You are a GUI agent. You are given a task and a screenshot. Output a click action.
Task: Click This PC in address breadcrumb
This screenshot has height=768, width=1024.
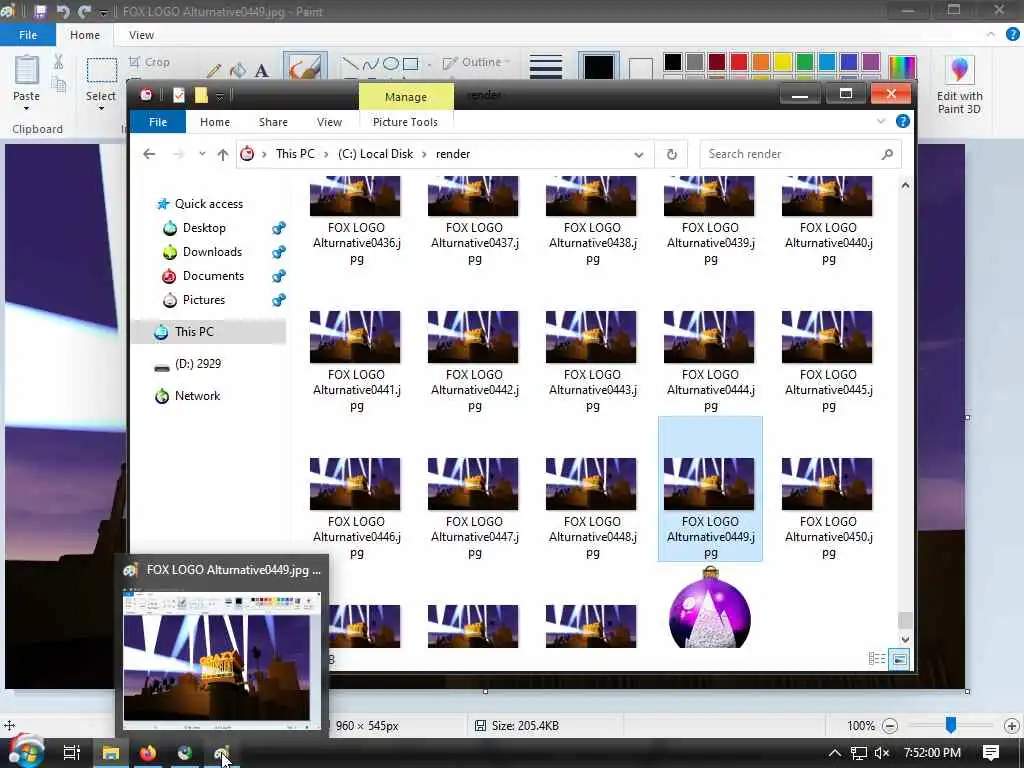click(x=295, y=154)
